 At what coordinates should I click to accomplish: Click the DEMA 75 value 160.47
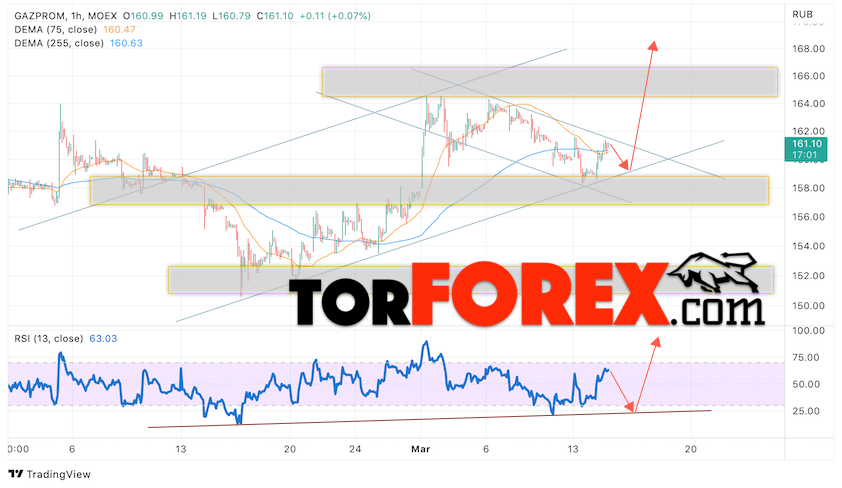pos(119,30)
